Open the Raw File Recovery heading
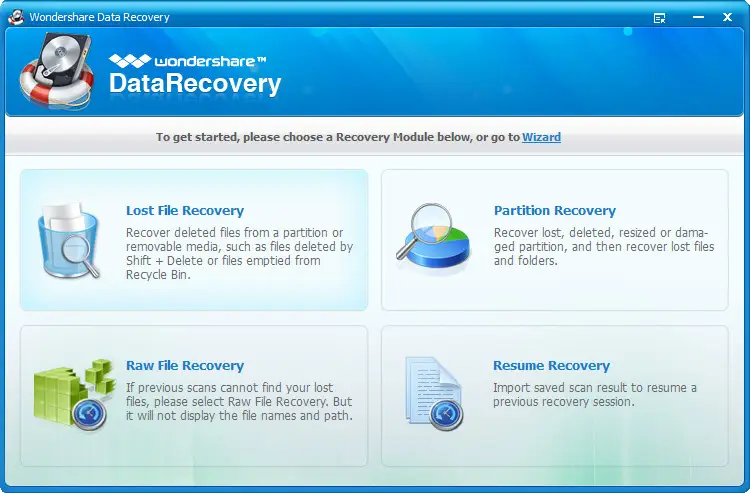This screenshot has width=750, height=493. pos(185,365)
